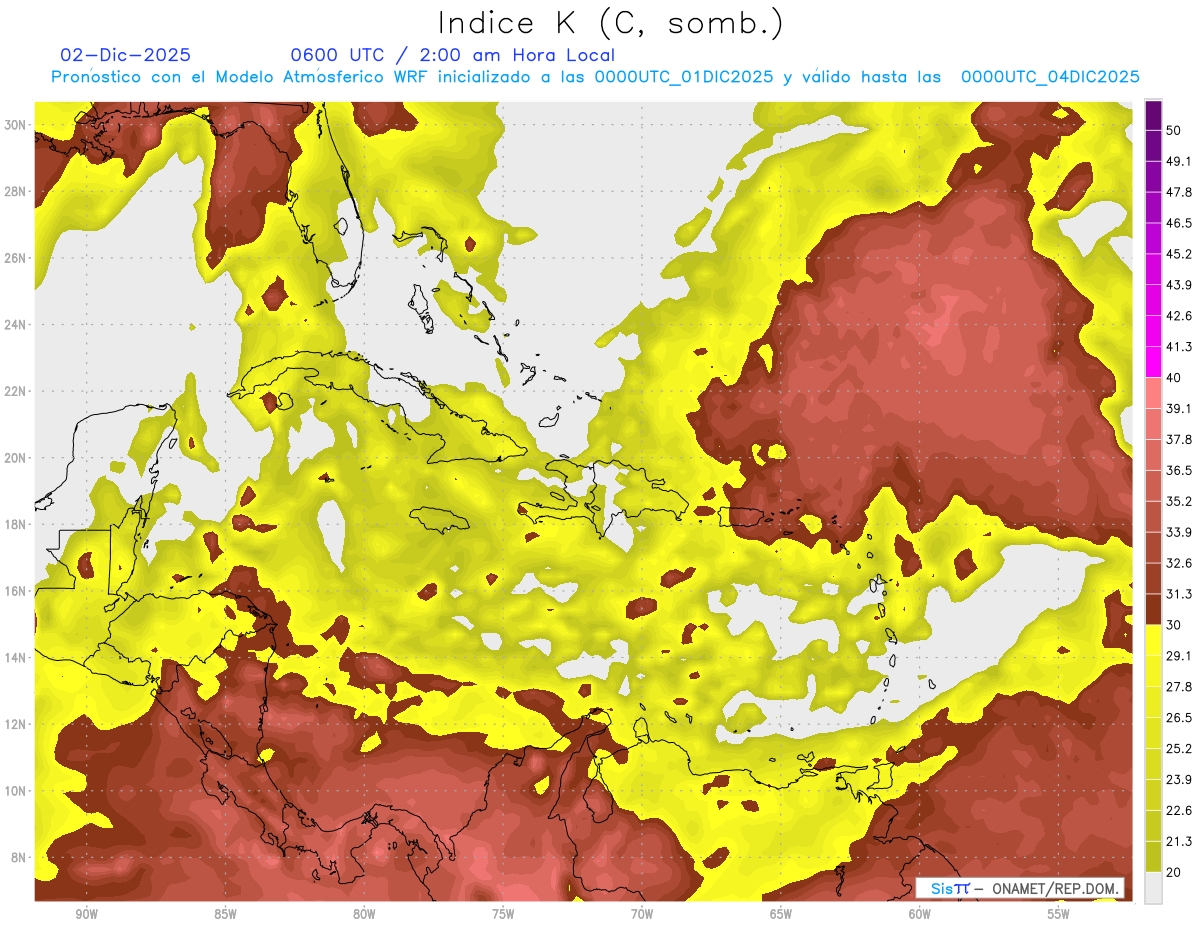The image size is (1200, 927).
Task: Click the color bar value 31.3
Action: click(1179, 594)
